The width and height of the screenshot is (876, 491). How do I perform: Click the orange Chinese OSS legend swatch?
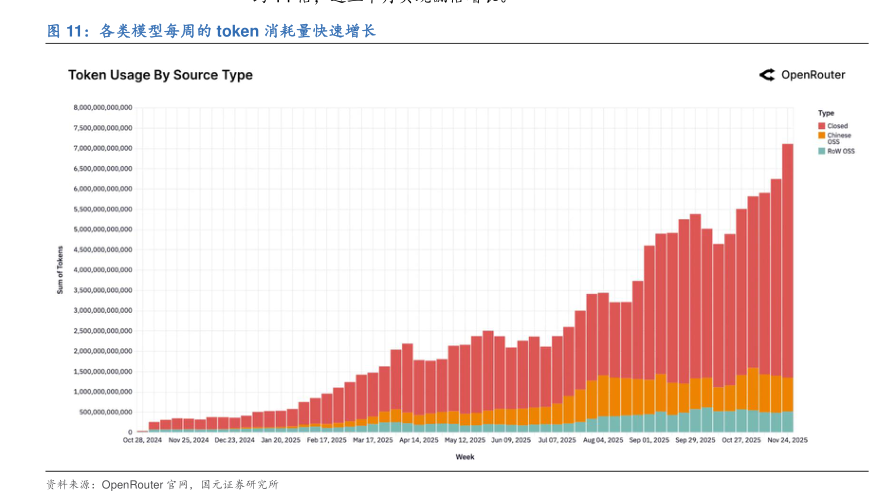pos(821,135)
